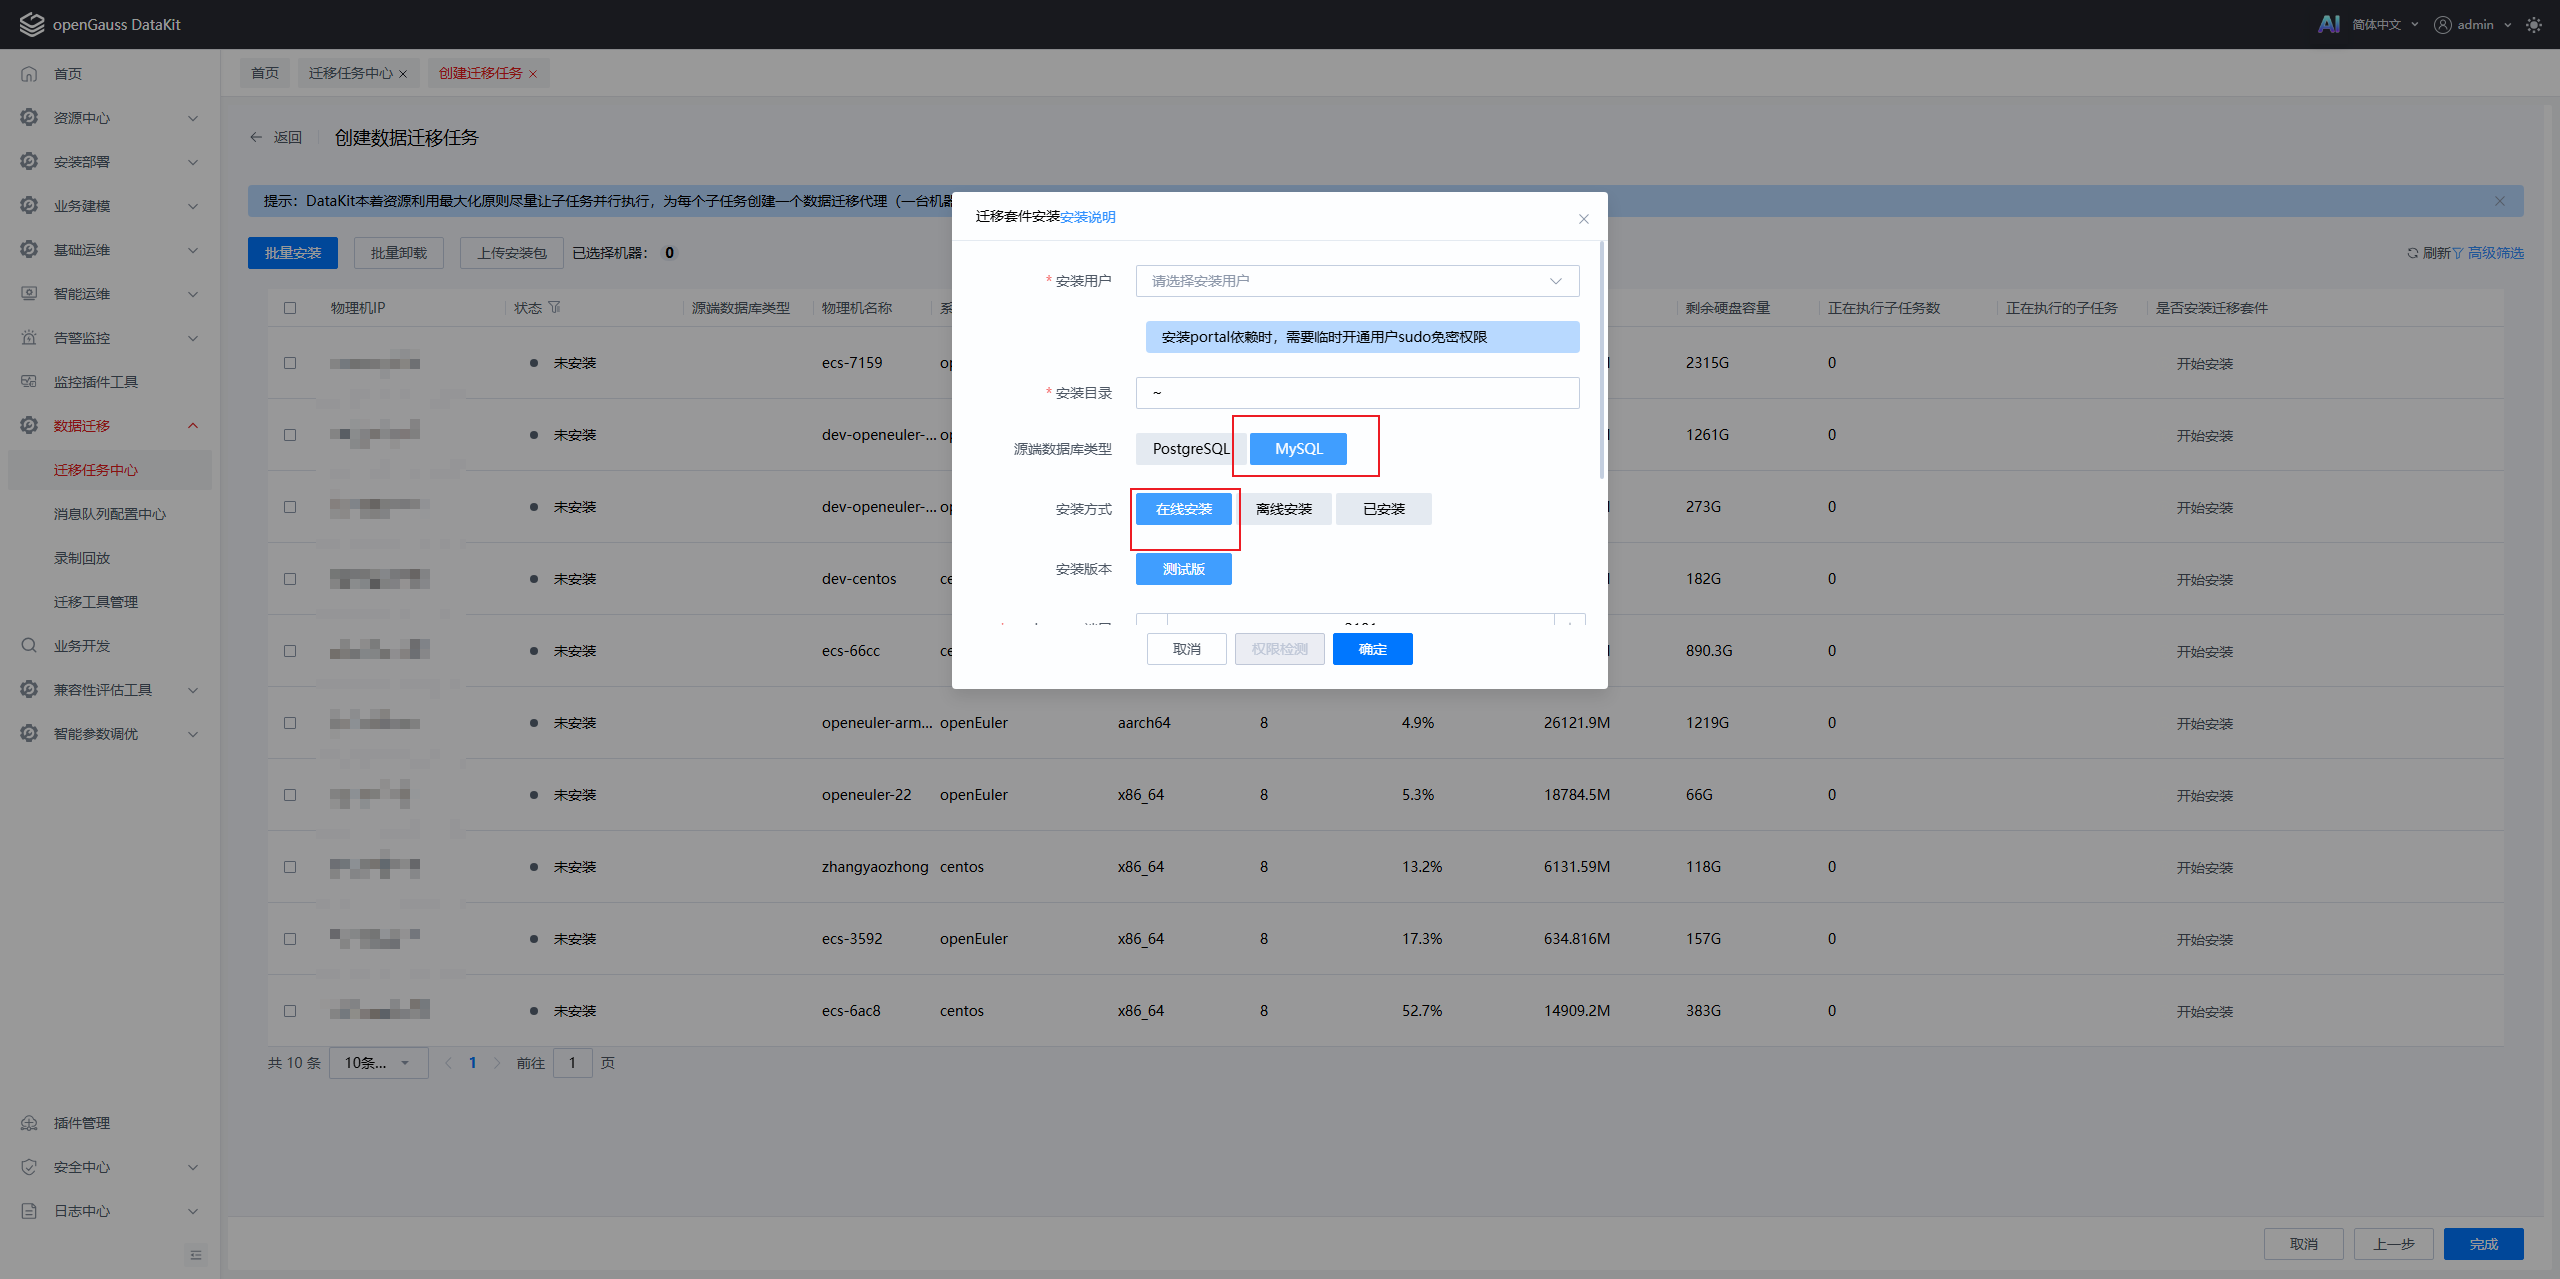Click the back arrow next to 返回

click(256, 138)
